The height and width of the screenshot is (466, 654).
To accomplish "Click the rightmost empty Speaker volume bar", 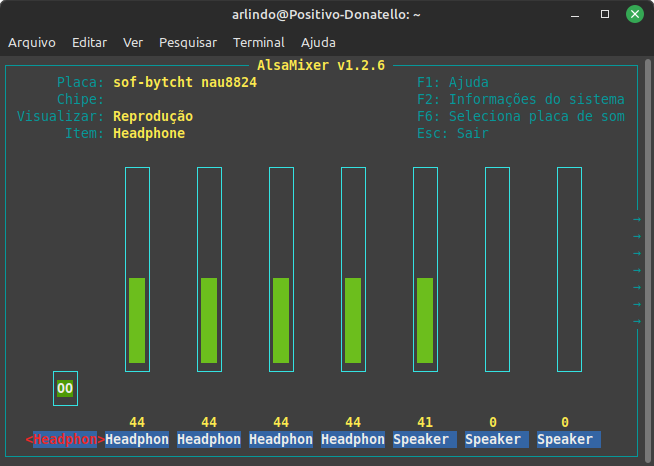I will coord(569,270).
